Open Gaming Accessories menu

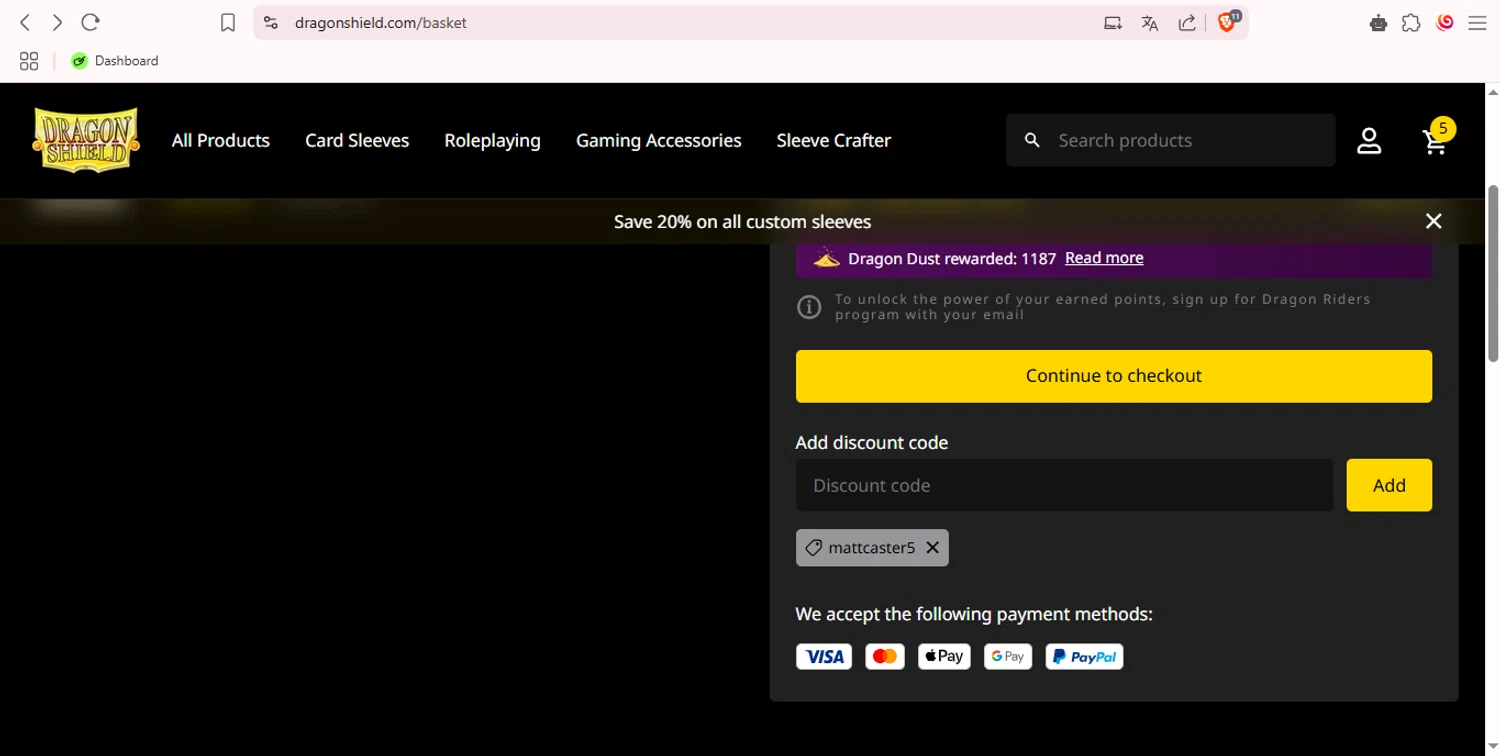[659, 140]
